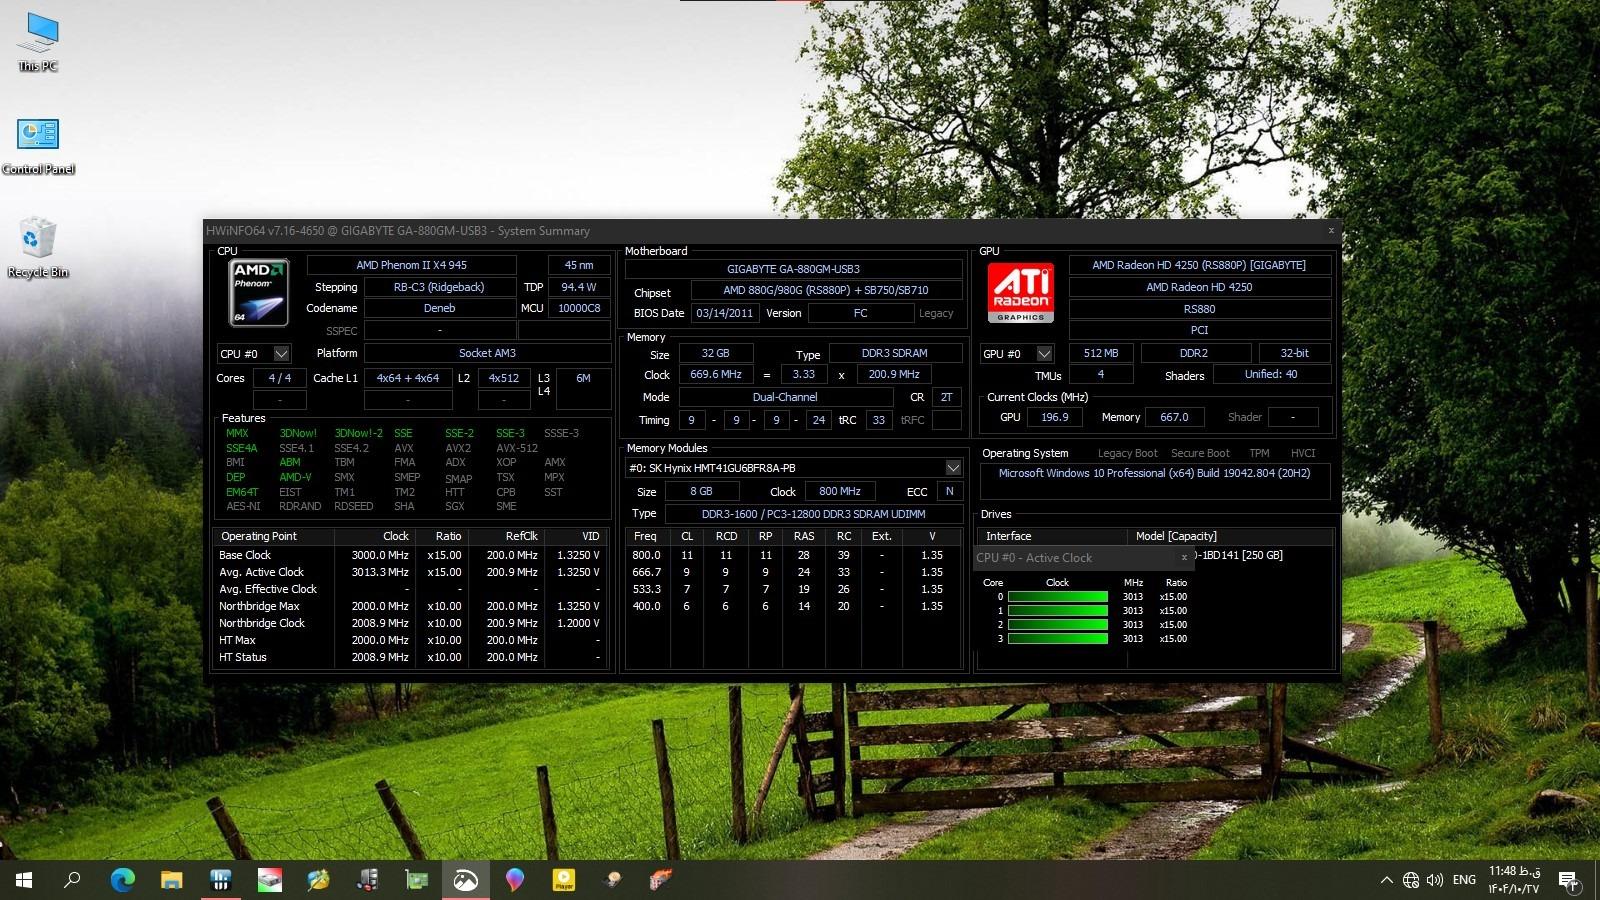Open Microsoft Edge from the taskbar

(122, 880)
